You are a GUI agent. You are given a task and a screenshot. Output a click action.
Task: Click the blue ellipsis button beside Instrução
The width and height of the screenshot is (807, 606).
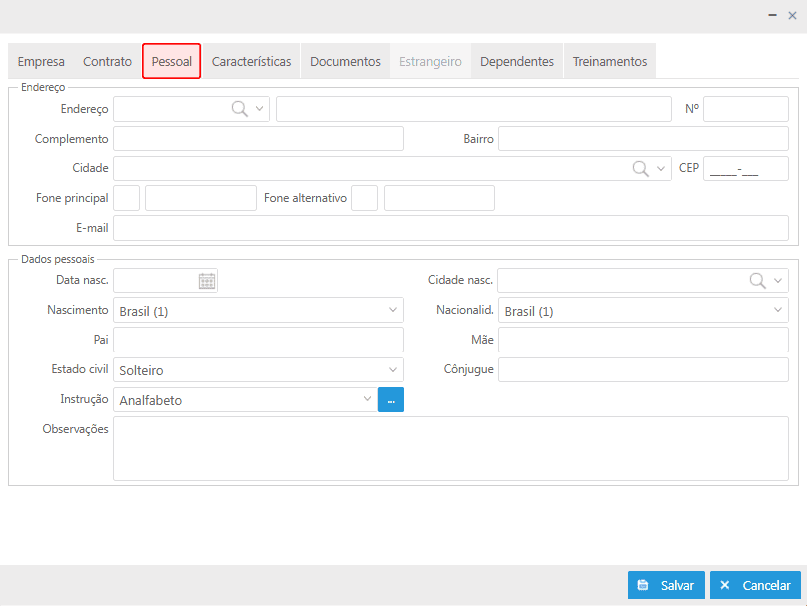391,400
